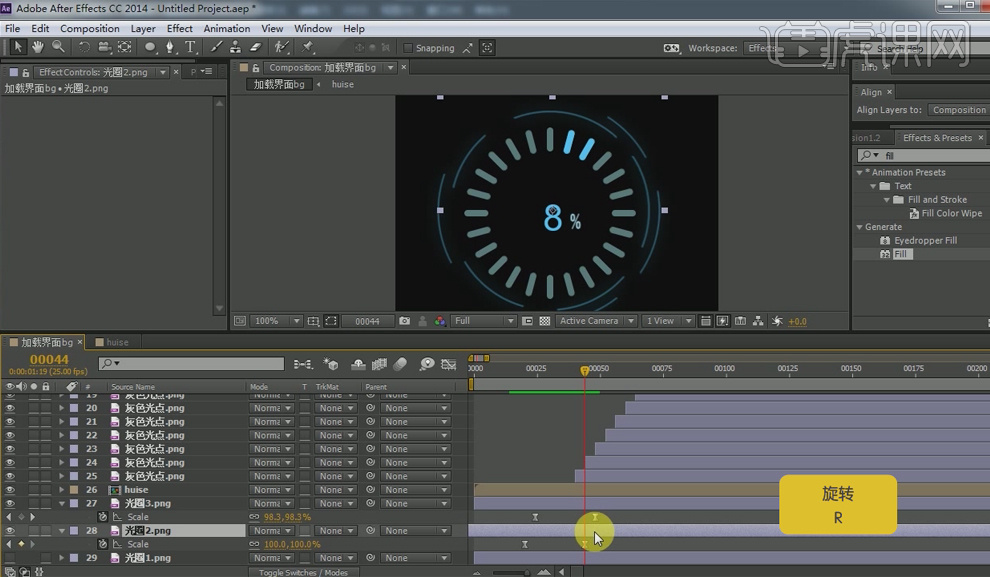Image resolution: width=990 pixels, height=577 pixels.
Task: Toggle visibility of 光圈3.png layer
Action: click(11, 504)
